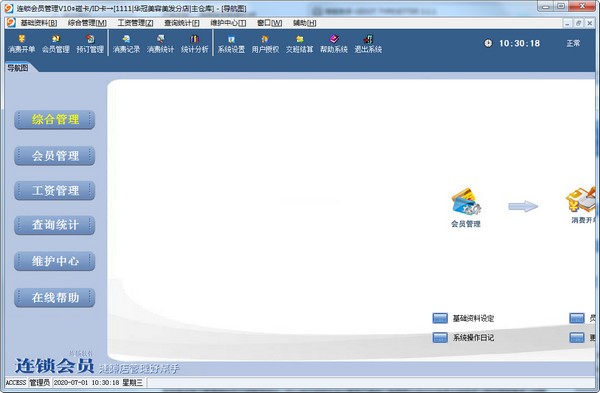Click the 在线帮助 sidebar button
This screenshot has width=600, height=393.
pos(55,297)
